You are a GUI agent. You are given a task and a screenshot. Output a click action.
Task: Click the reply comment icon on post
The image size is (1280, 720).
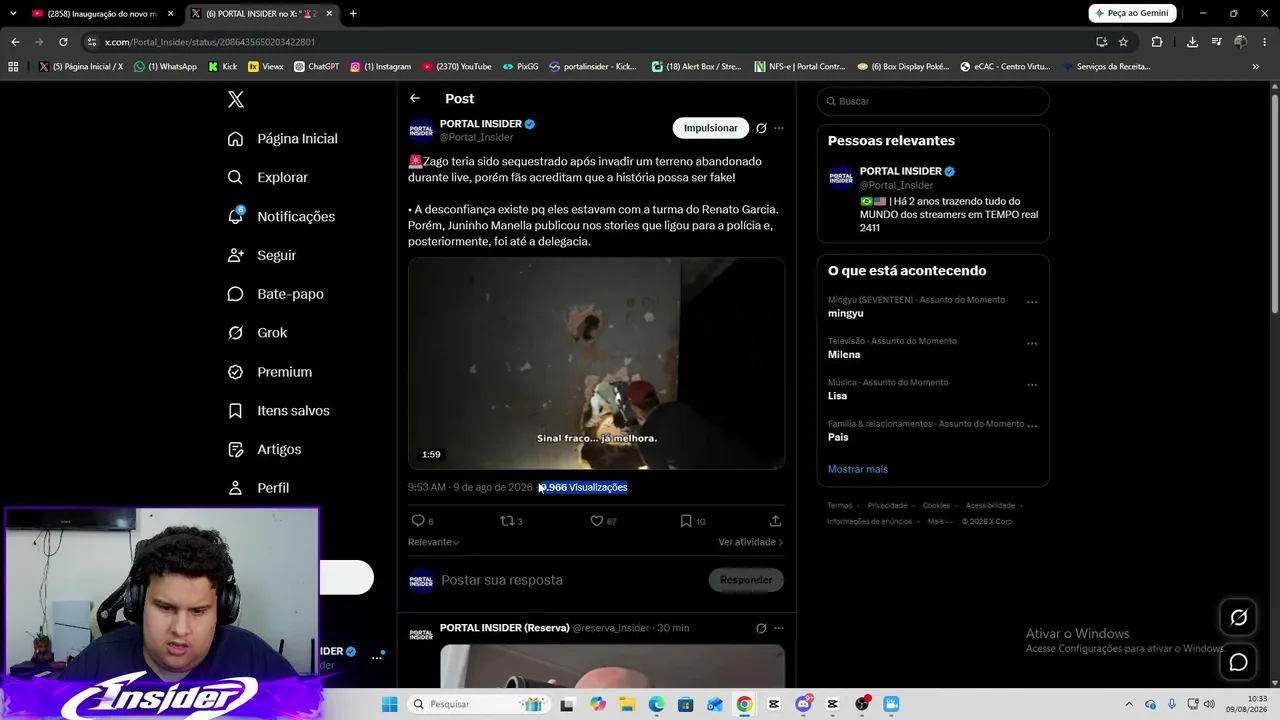point(418,521)
